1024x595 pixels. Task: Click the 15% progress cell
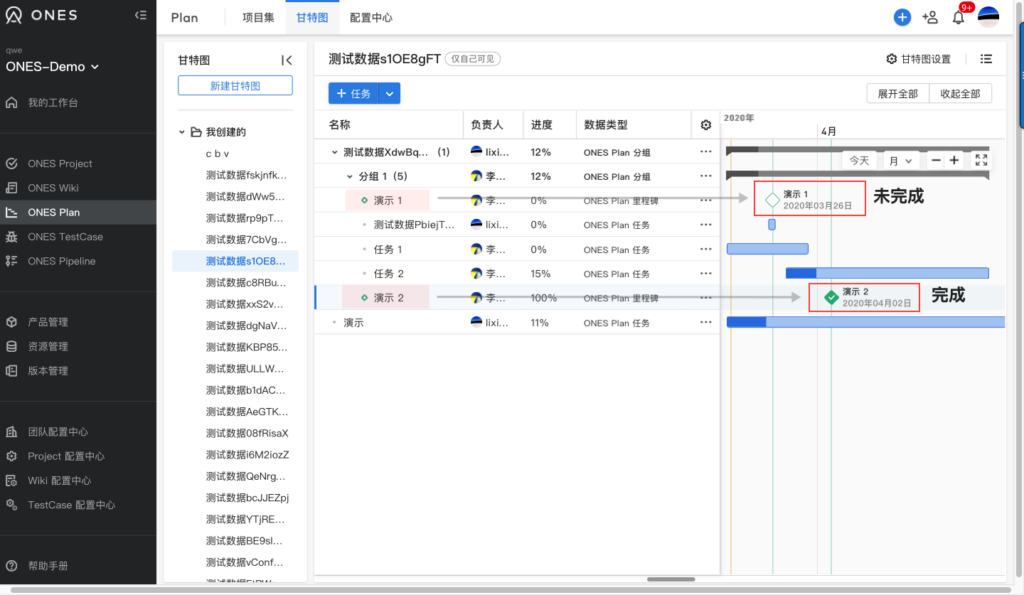(x=540, y=274)
